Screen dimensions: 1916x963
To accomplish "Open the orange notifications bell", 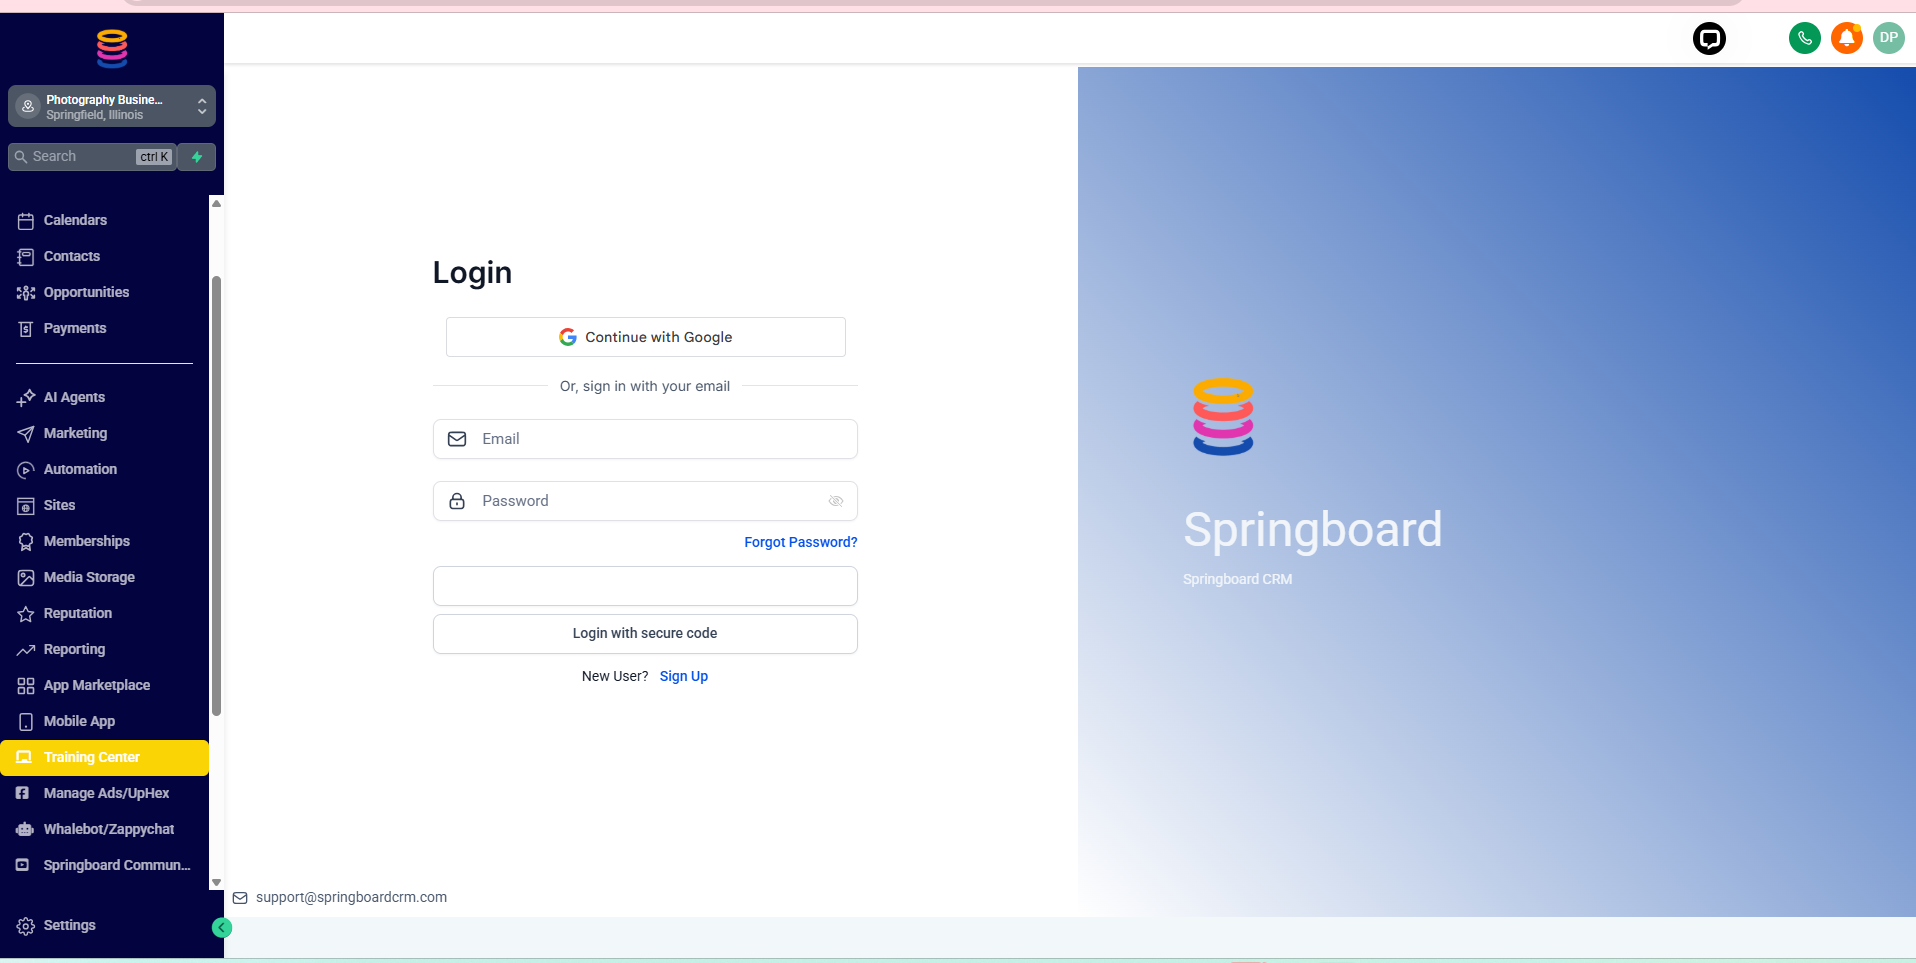I will [x=1846, y=39].
